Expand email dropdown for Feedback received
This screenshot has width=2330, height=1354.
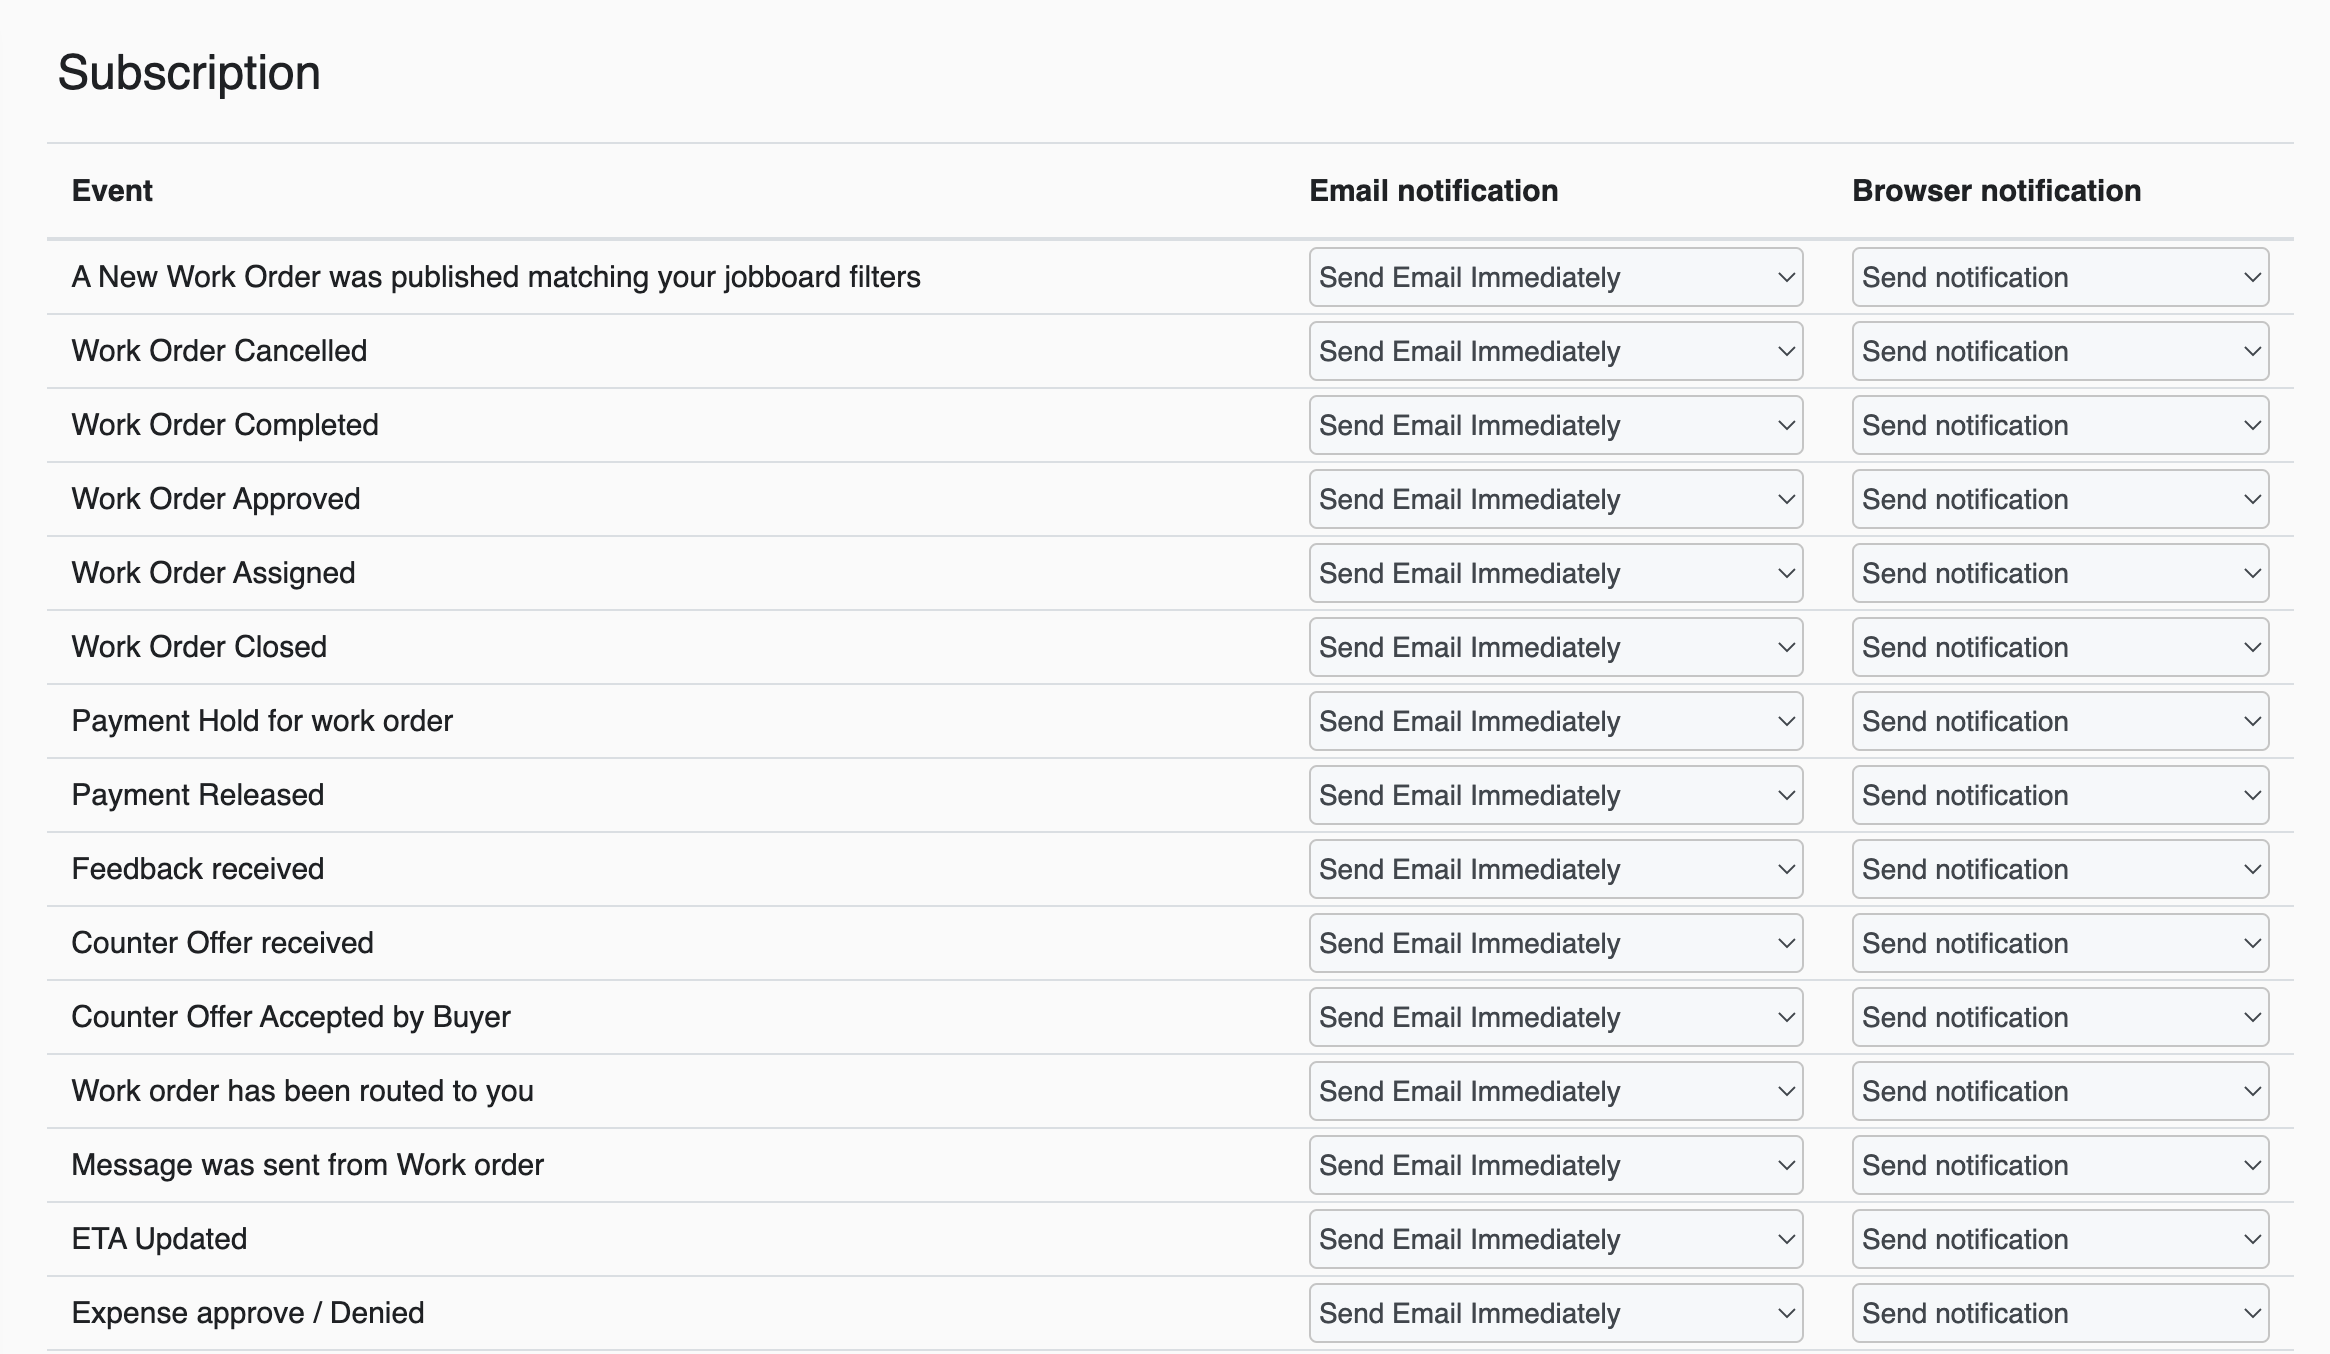point(1555,869)
